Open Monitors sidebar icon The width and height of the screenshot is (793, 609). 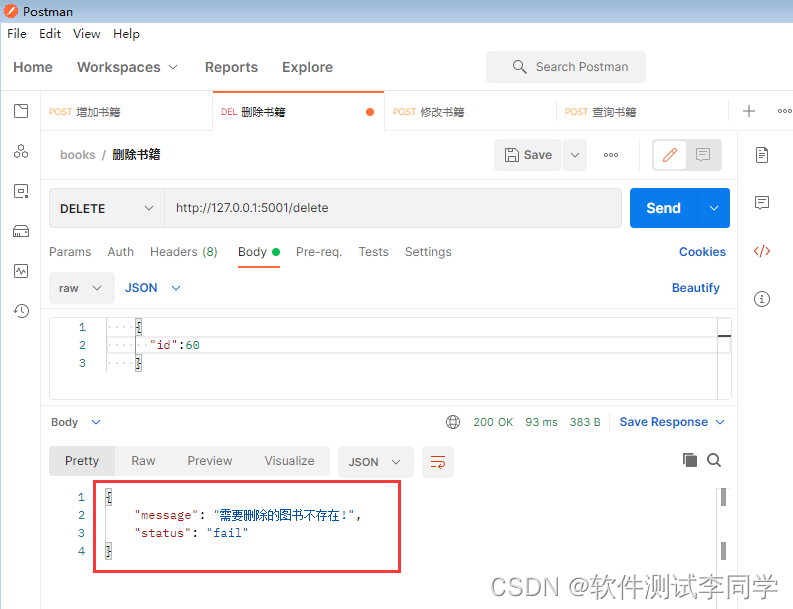pos(21,271)
